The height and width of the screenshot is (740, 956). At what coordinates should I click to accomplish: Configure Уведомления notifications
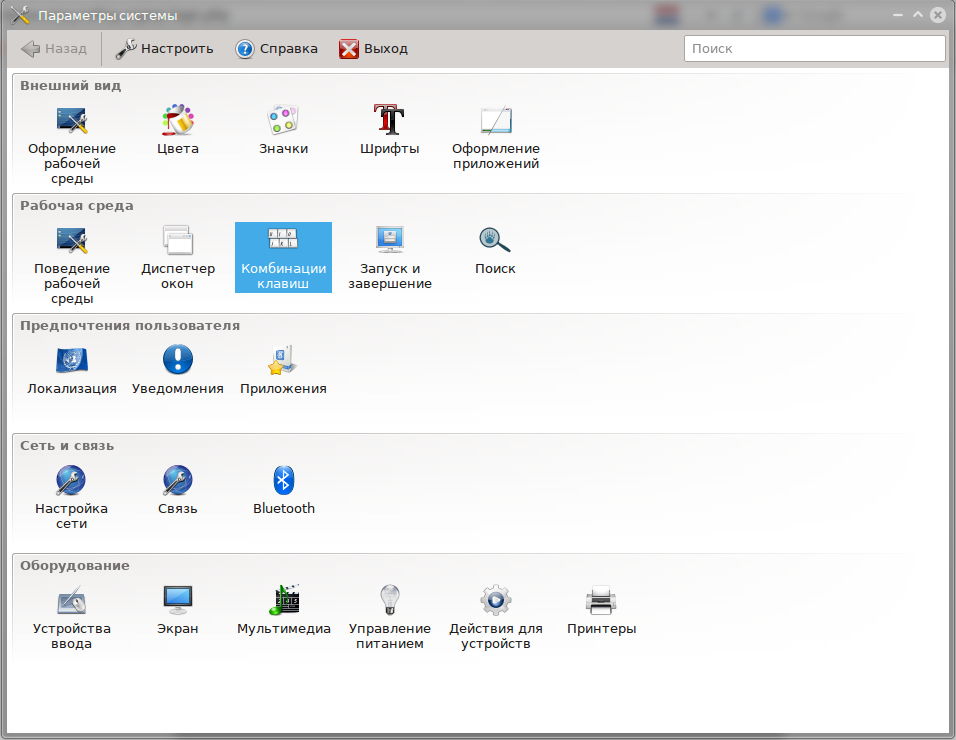coord(177,370)
